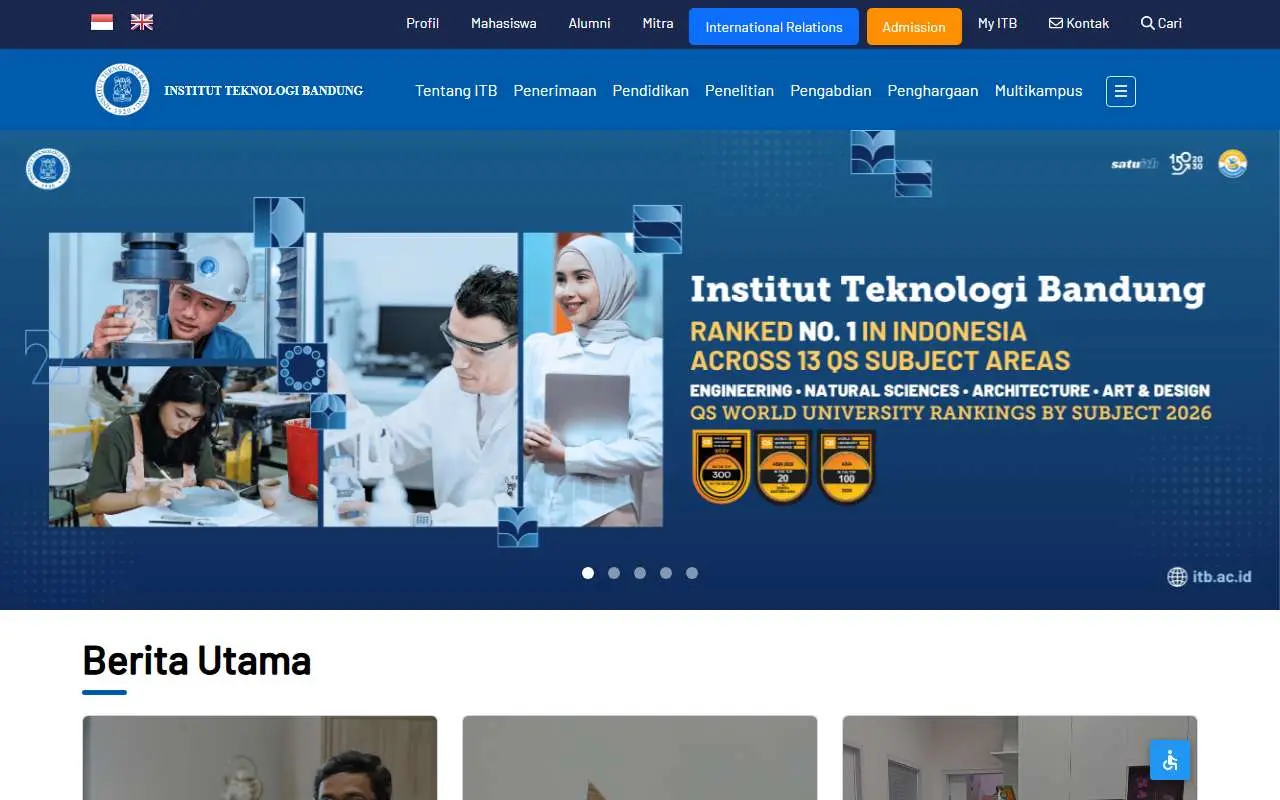Open Mitra in top bar
This screenshot has width=1280, height=800.
[658, 23]
